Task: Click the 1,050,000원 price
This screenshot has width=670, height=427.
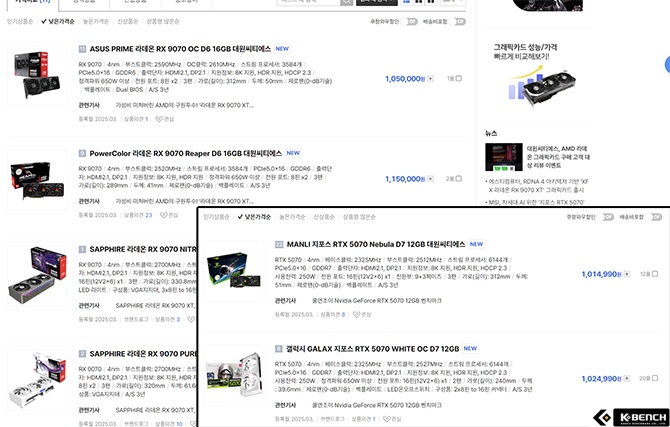Action: [405, 79]
